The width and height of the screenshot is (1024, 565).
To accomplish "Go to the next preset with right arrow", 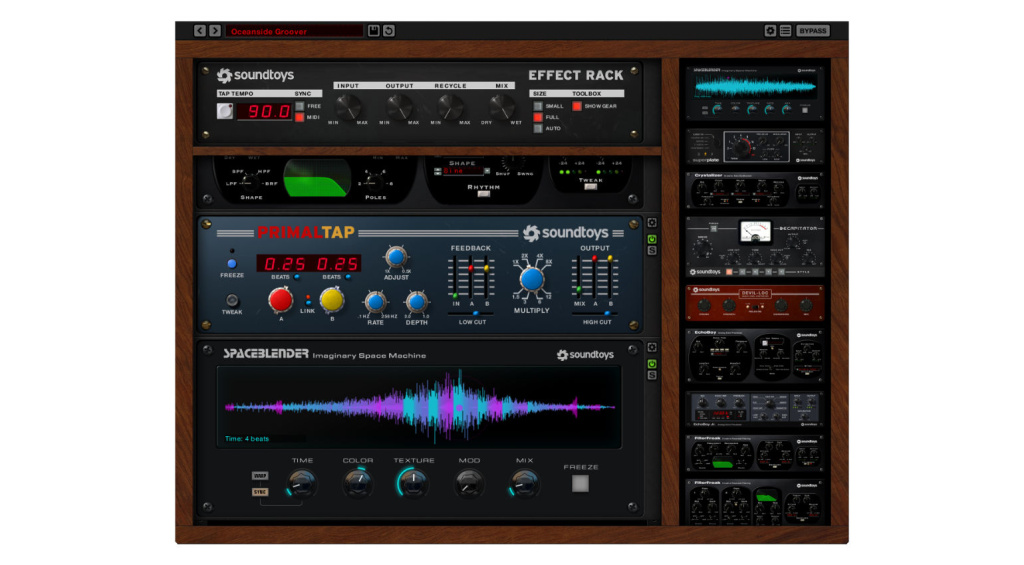I will click(215, 31).
